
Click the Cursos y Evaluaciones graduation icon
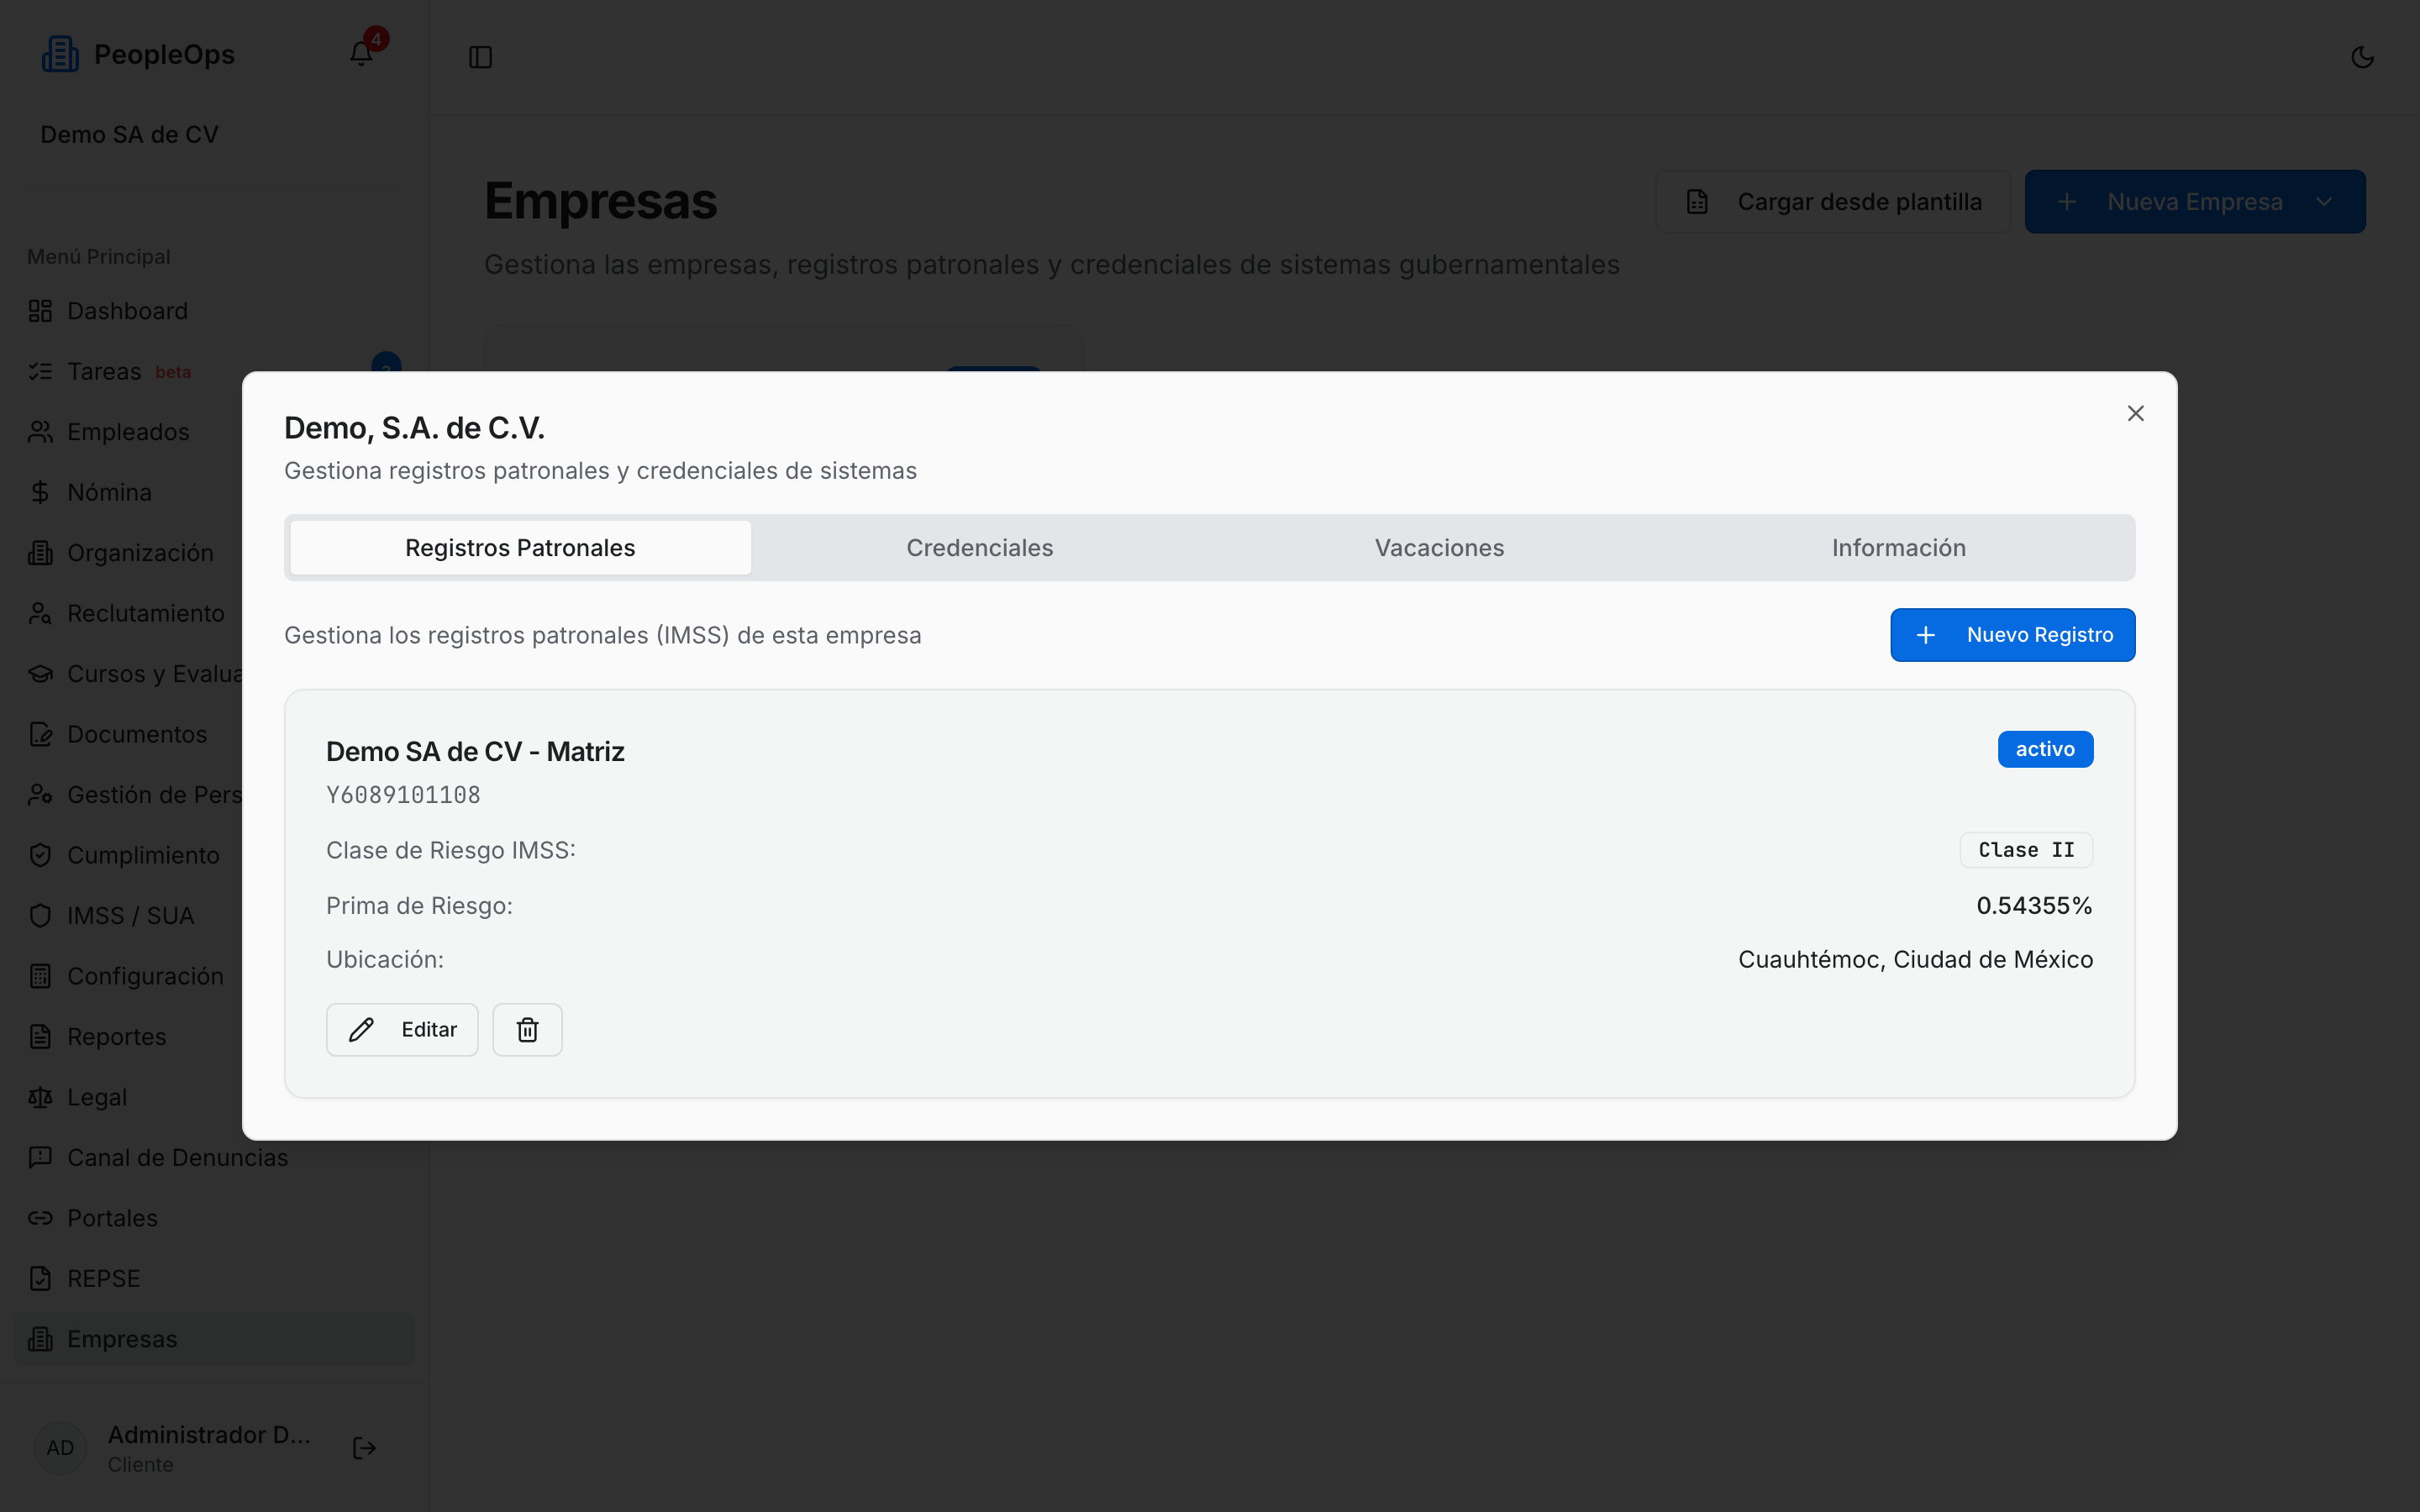(40, 674)
